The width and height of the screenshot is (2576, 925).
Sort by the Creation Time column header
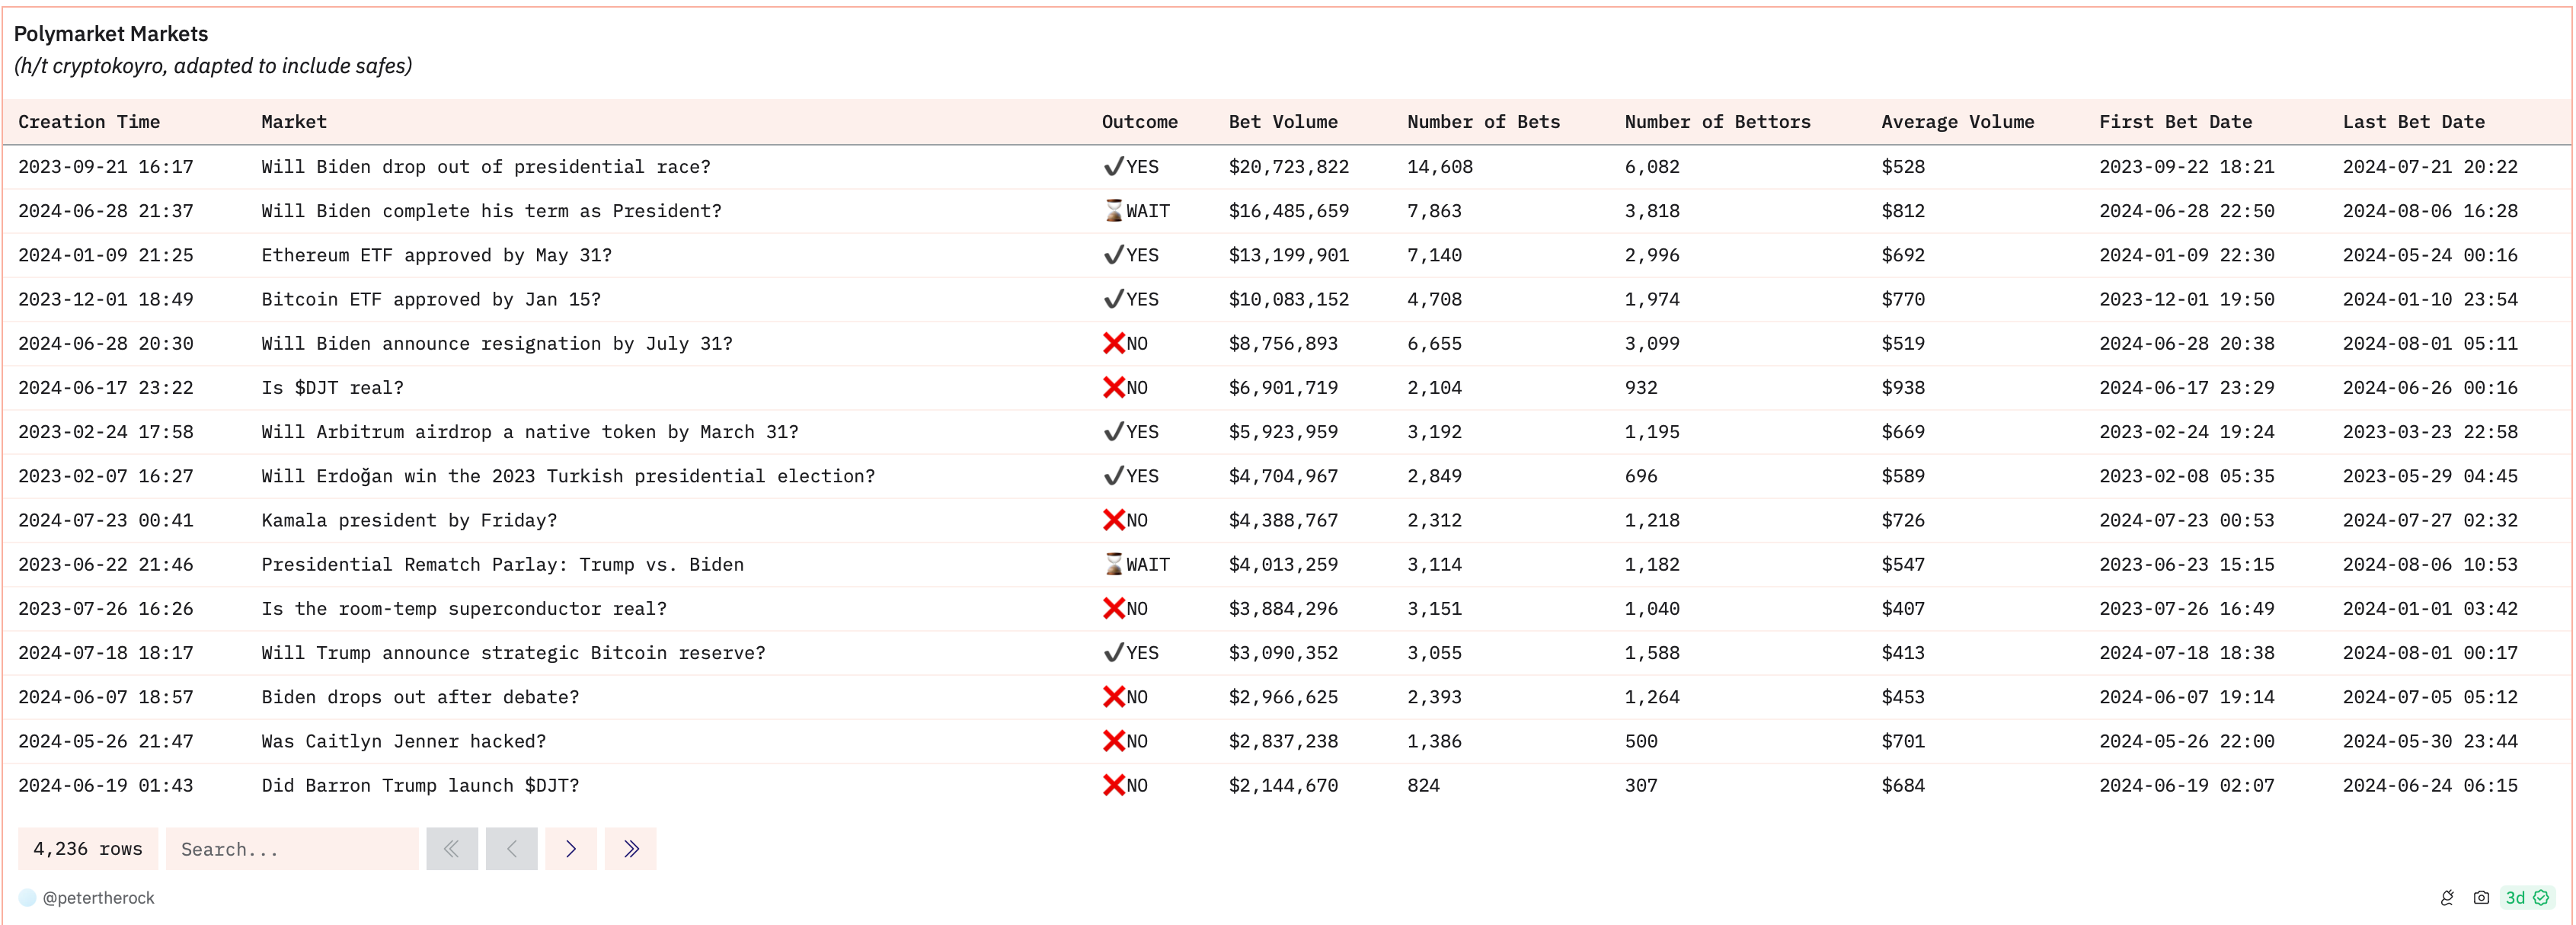[x=89, y=122]
